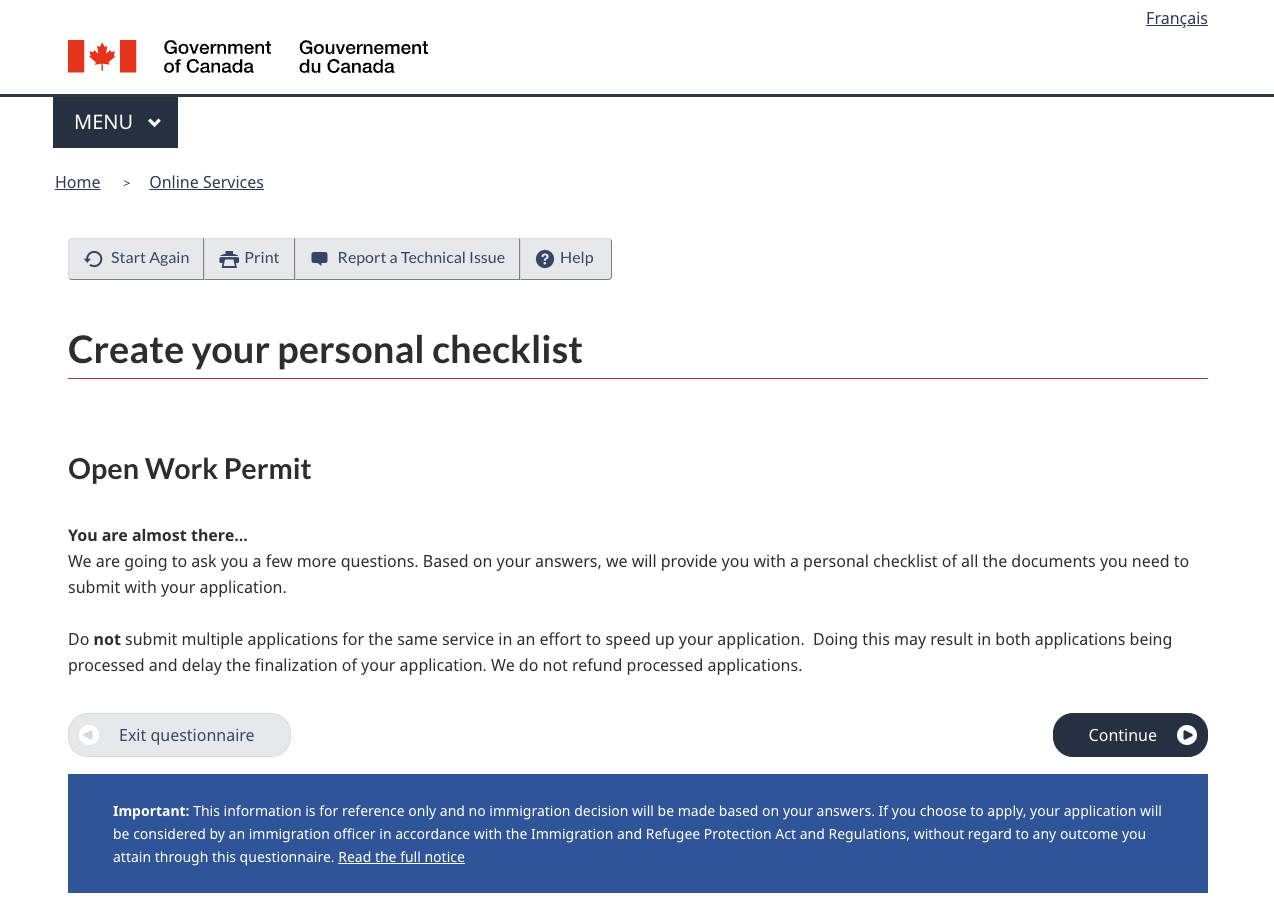Click the Canada maple leaf flag icon
The image size is (1274, 912).
point(102,56)
